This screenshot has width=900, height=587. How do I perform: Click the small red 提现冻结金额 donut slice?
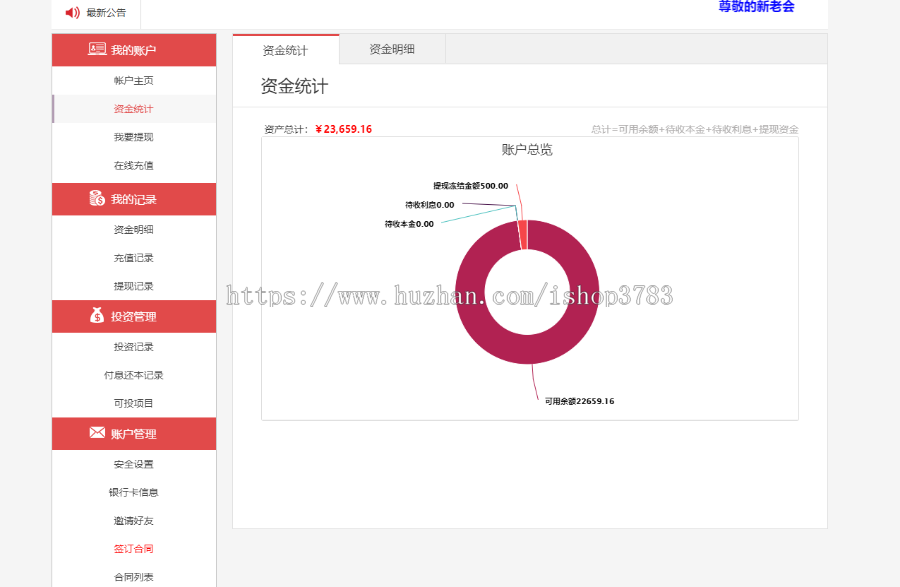(523, 235)
